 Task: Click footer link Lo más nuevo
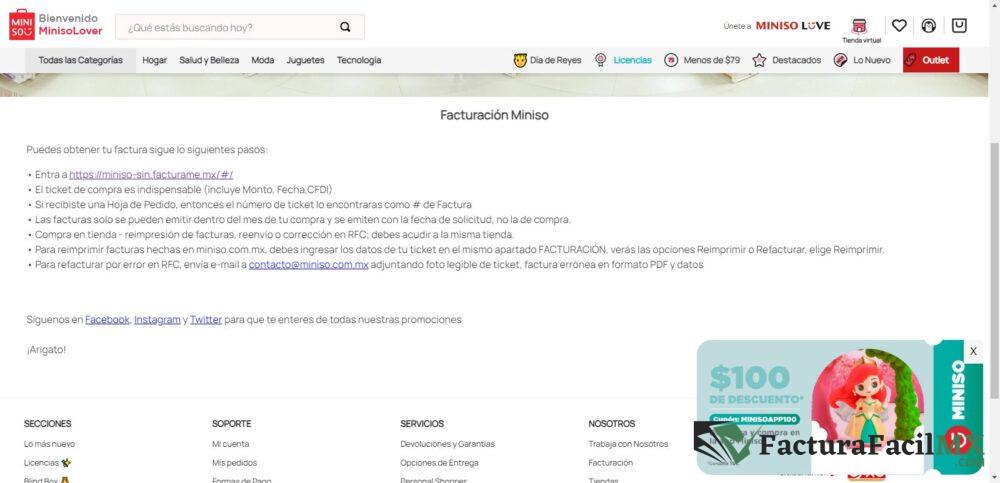(x=49, y=444)
